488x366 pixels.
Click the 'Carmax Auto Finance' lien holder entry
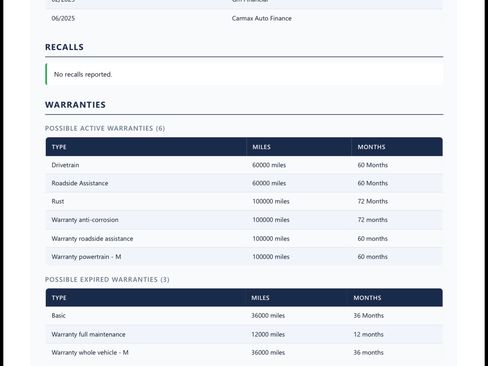tap(262, 18)
